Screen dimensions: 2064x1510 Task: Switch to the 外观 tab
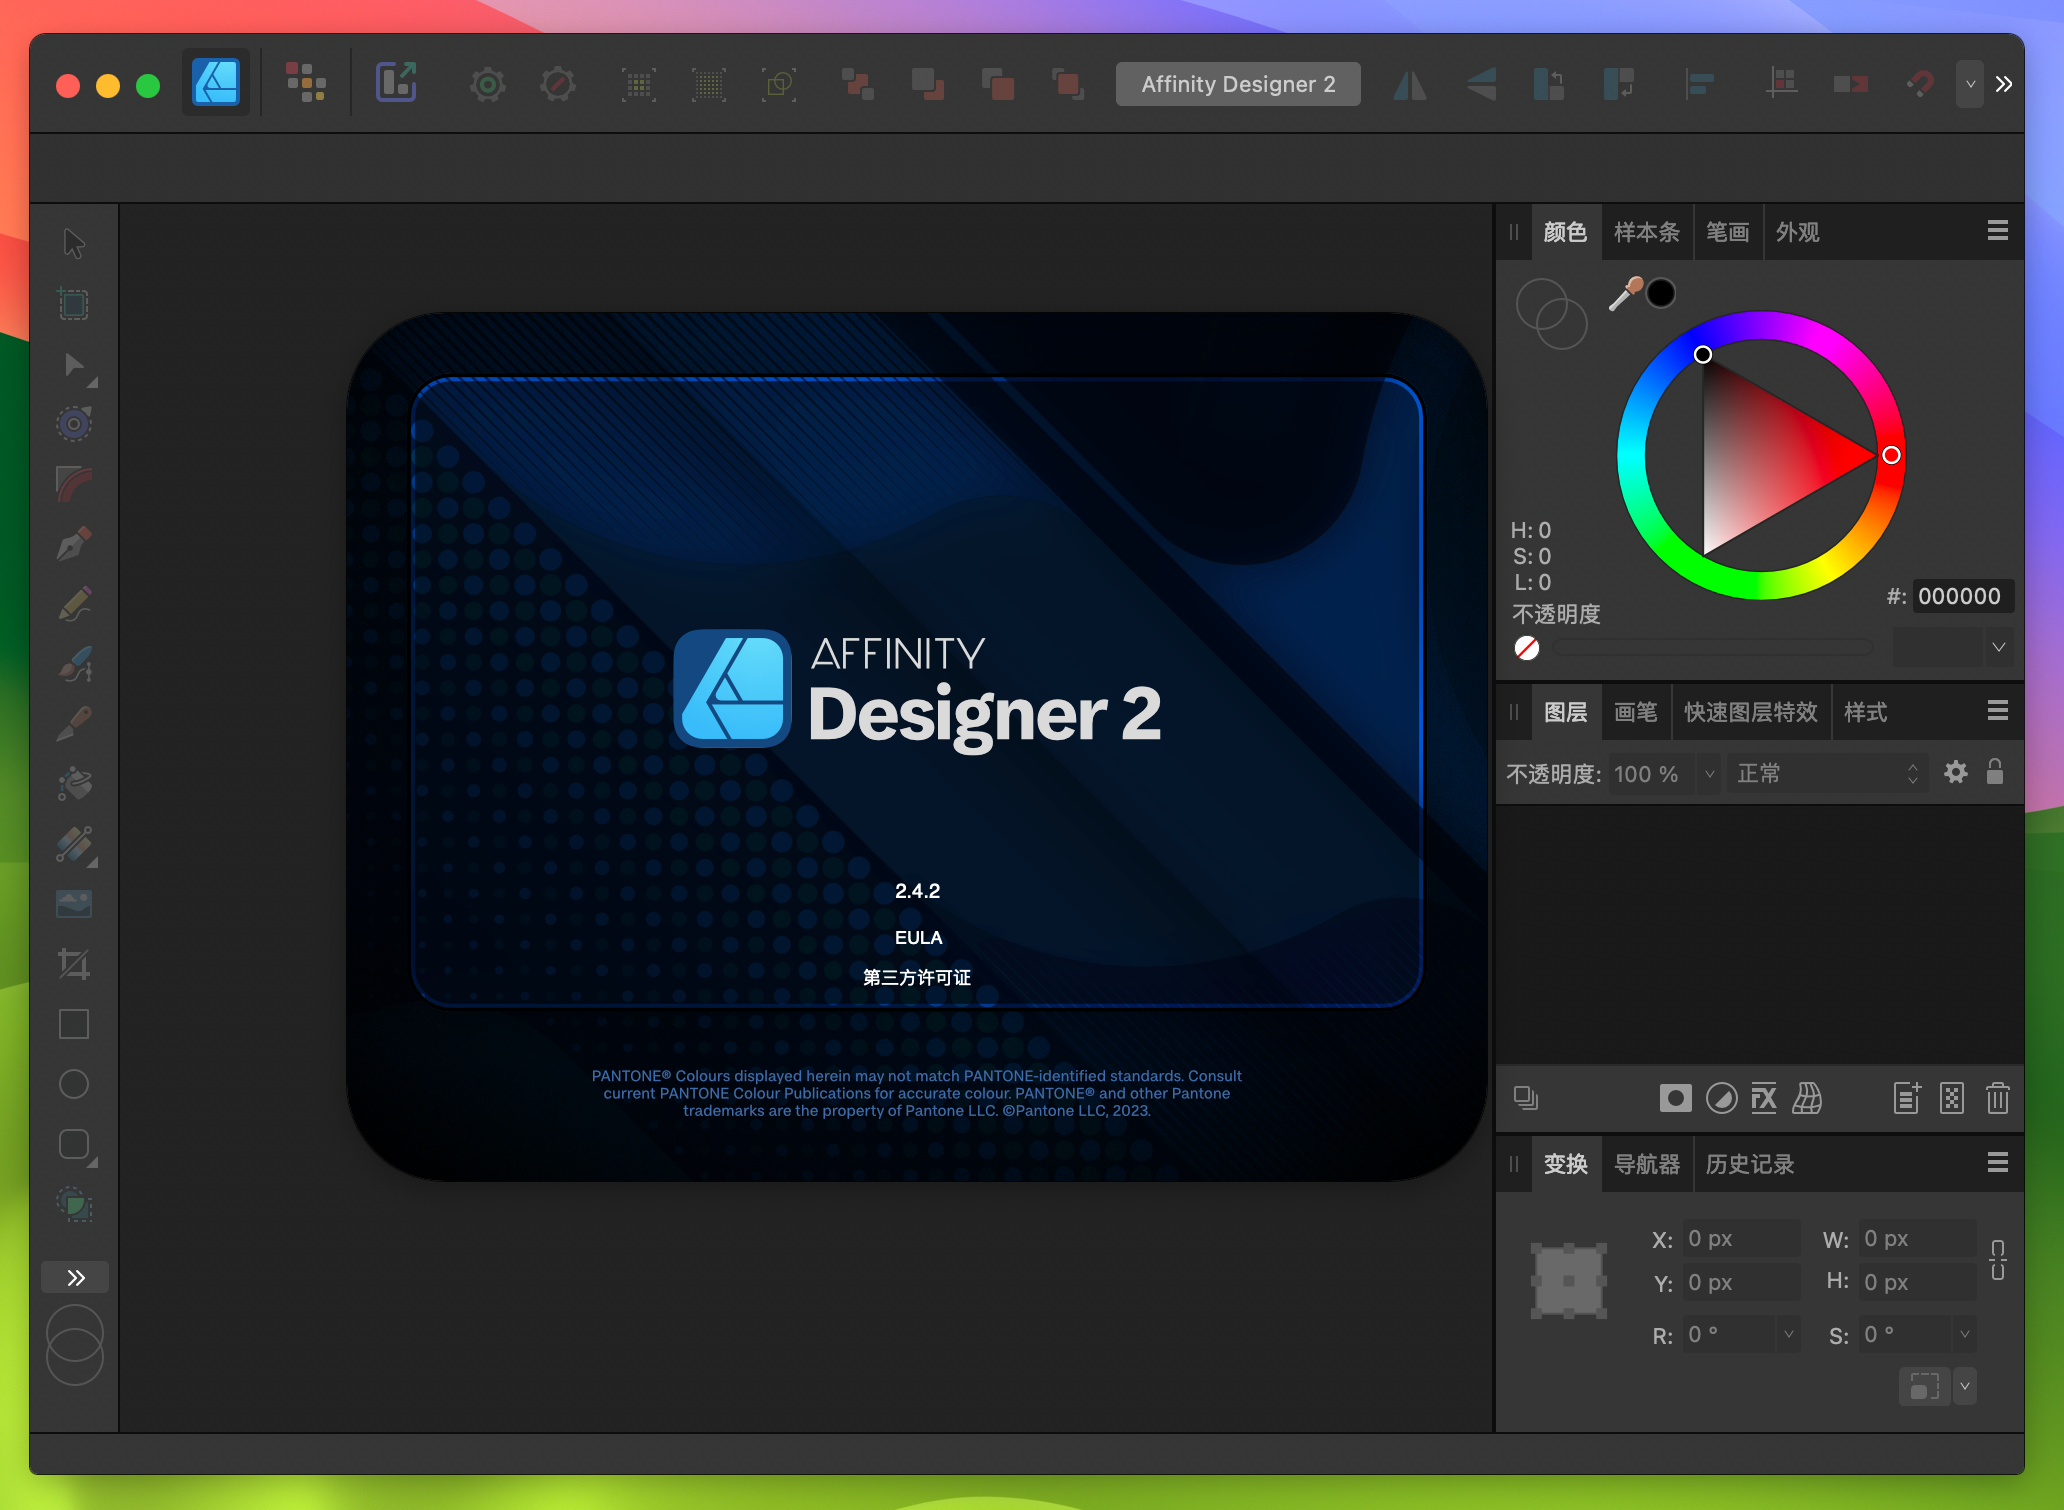click(x=1797, y=232)
